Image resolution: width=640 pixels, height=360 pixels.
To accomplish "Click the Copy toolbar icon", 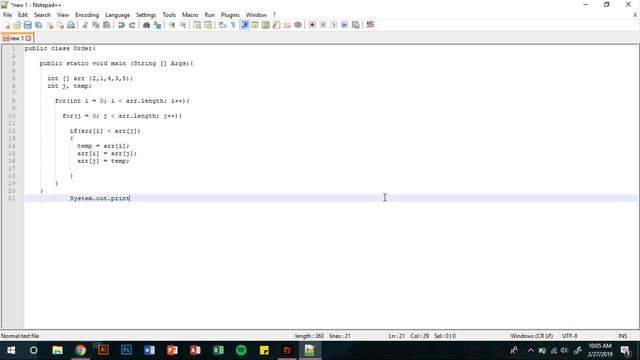I will point(96,25).
